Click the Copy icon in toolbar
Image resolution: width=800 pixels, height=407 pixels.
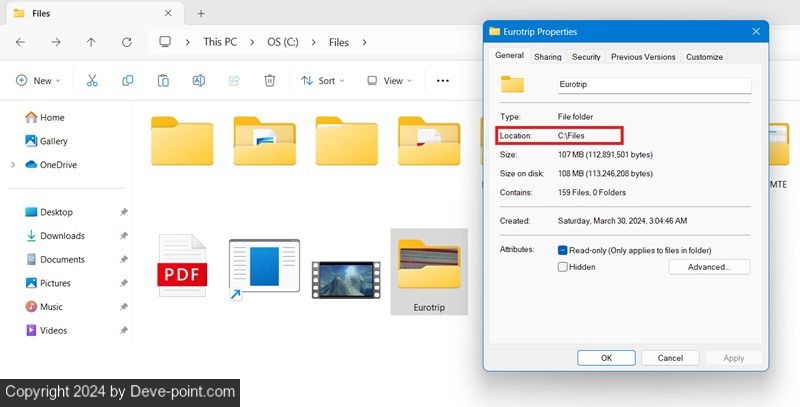click(x=127, y=80)
